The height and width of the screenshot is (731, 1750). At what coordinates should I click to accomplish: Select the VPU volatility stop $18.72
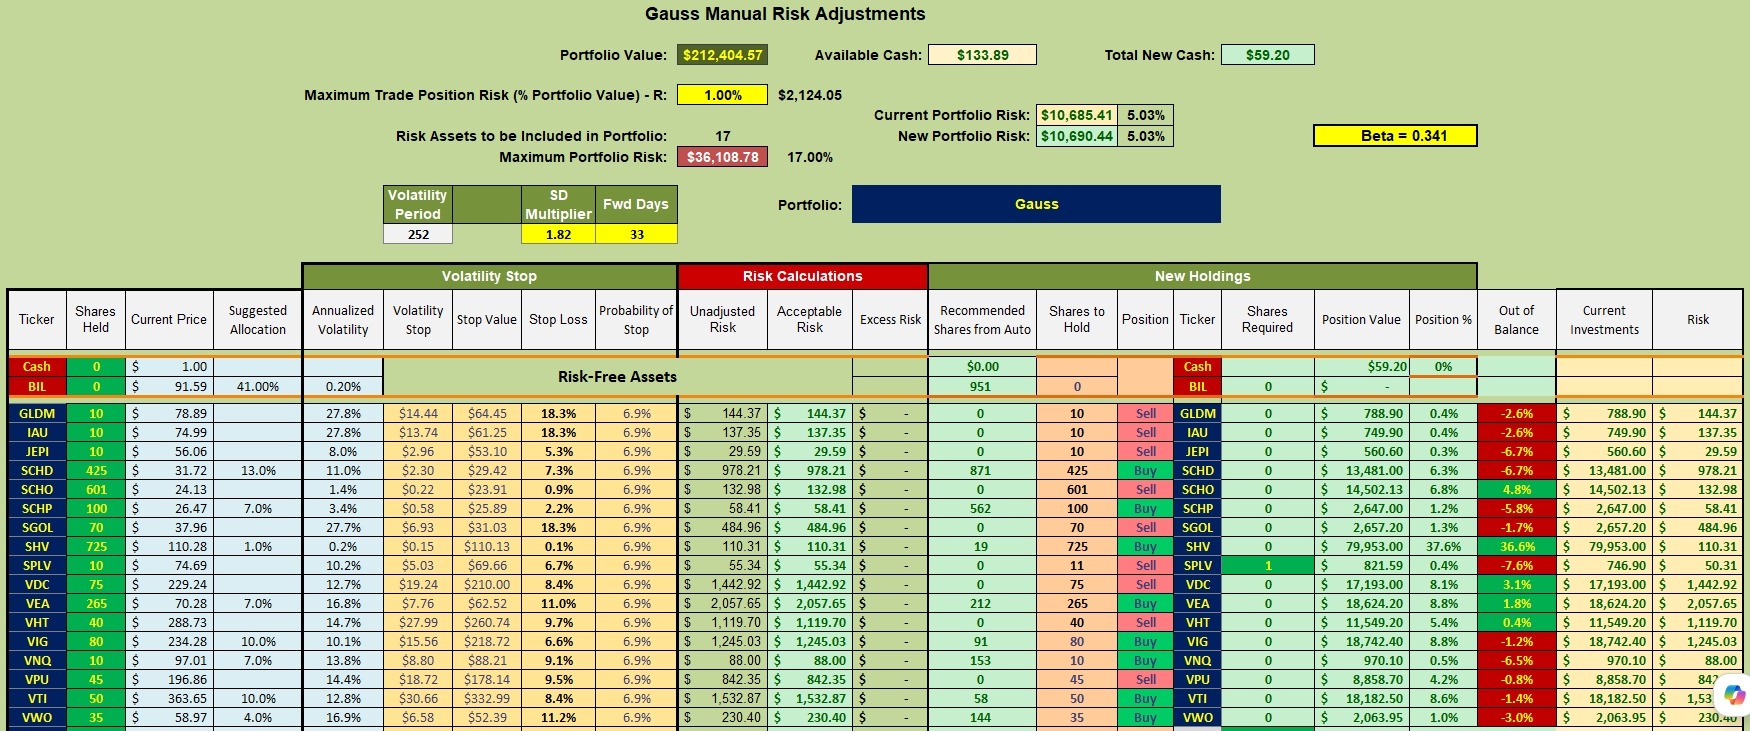click(x=418, y=679)
